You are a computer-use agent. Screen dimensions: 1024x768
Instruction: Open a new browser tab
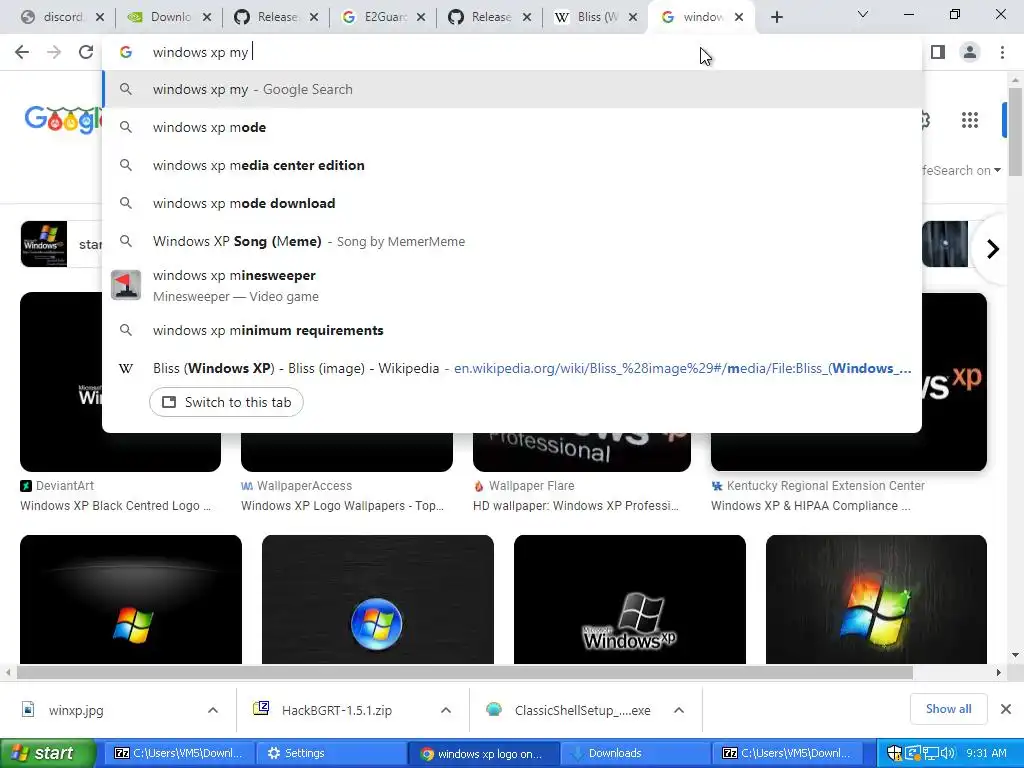click(776, 18)
